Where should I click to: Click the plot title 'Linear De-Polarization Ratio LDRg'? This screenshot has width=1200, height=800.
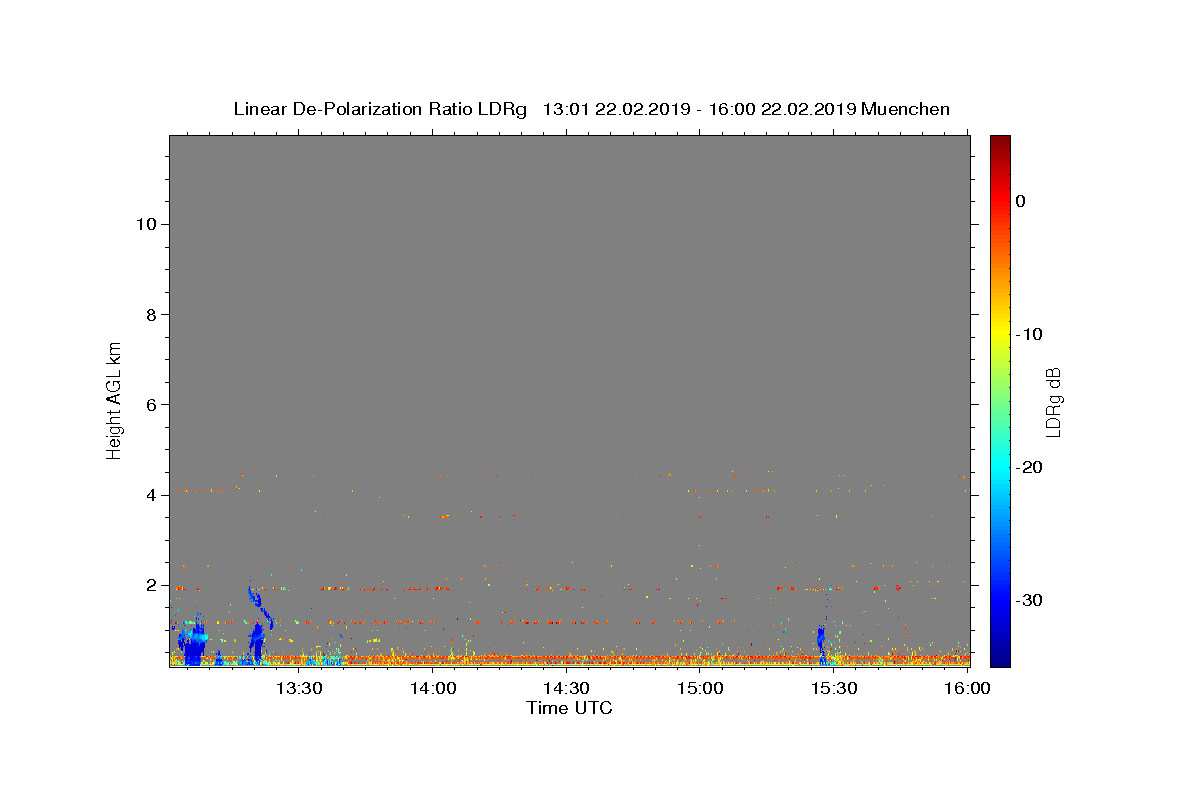coord(380,109)
